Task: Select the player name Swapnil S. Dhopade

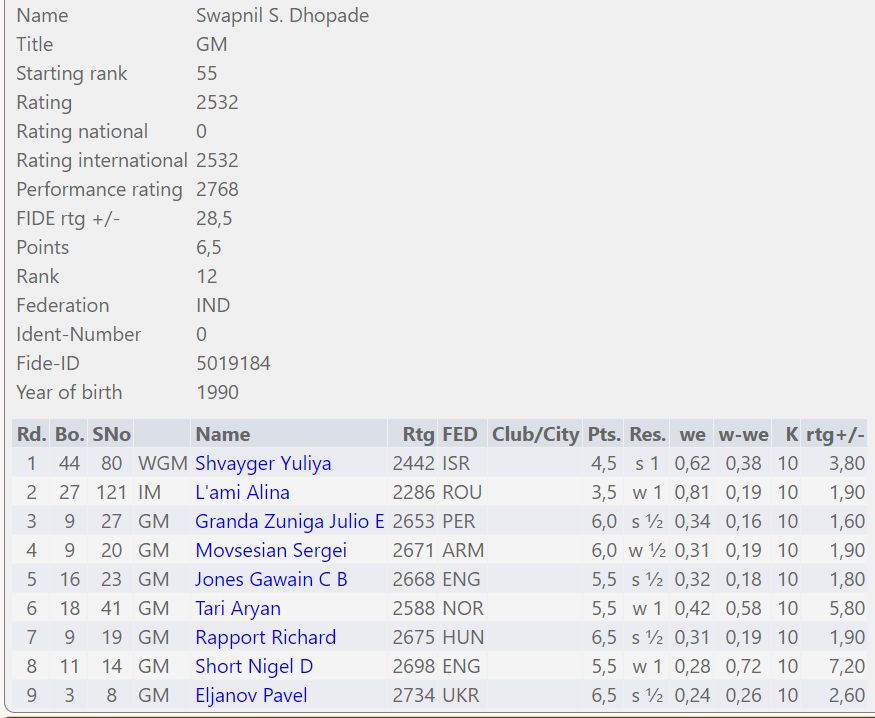Action: click(282, 16)
